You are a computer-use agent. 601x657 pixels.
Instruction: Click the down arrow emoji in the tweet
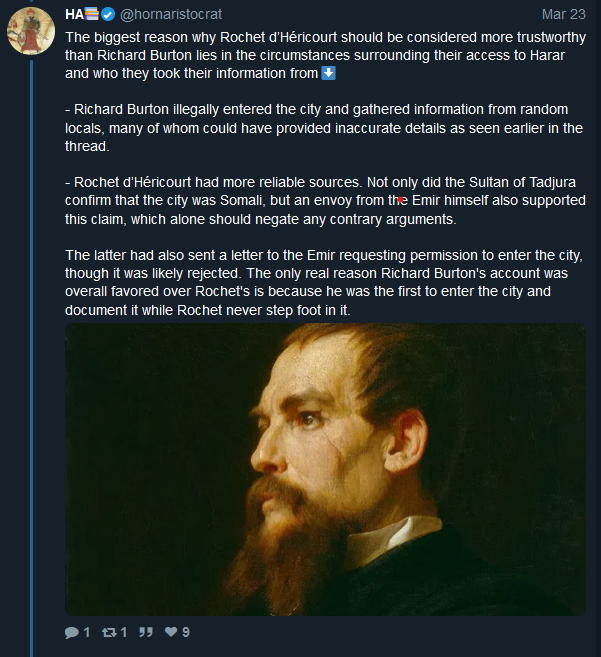point(329,73)
